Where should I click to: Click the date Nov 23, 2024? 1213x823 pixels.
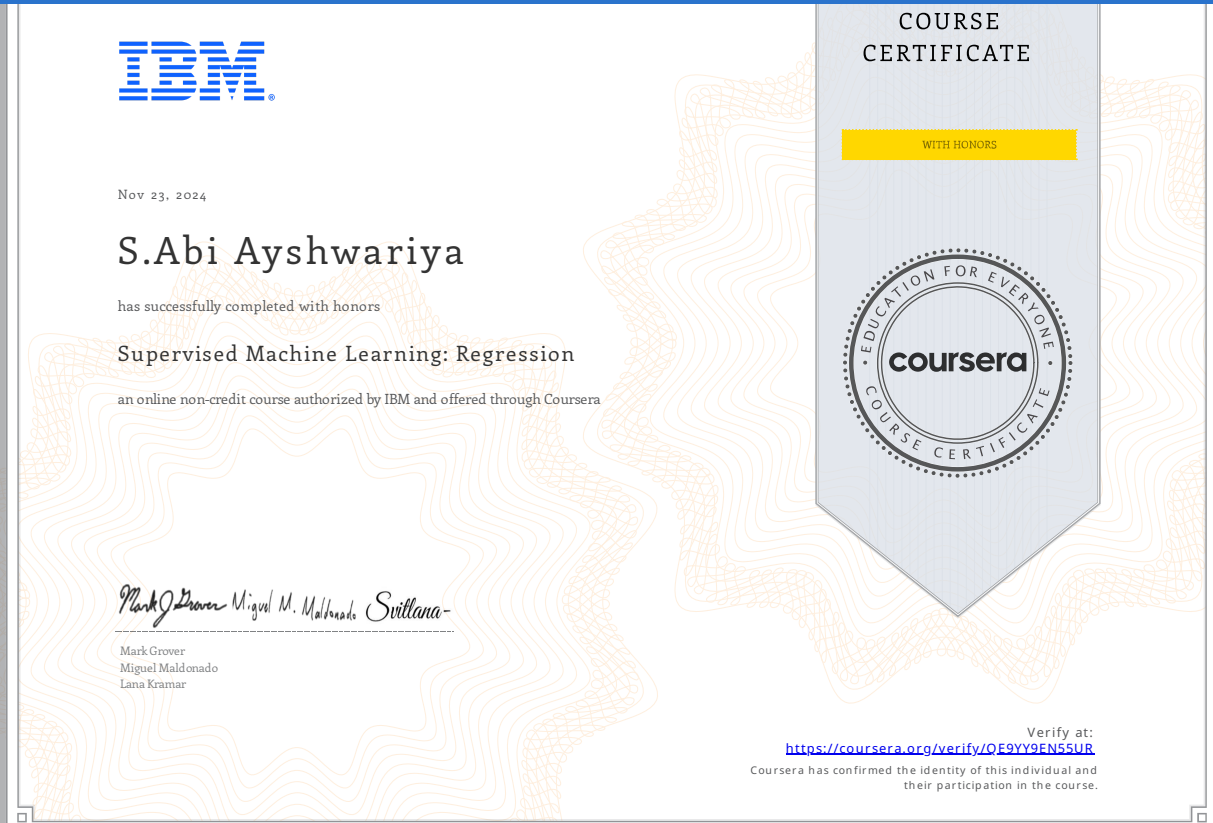point(162,195)
